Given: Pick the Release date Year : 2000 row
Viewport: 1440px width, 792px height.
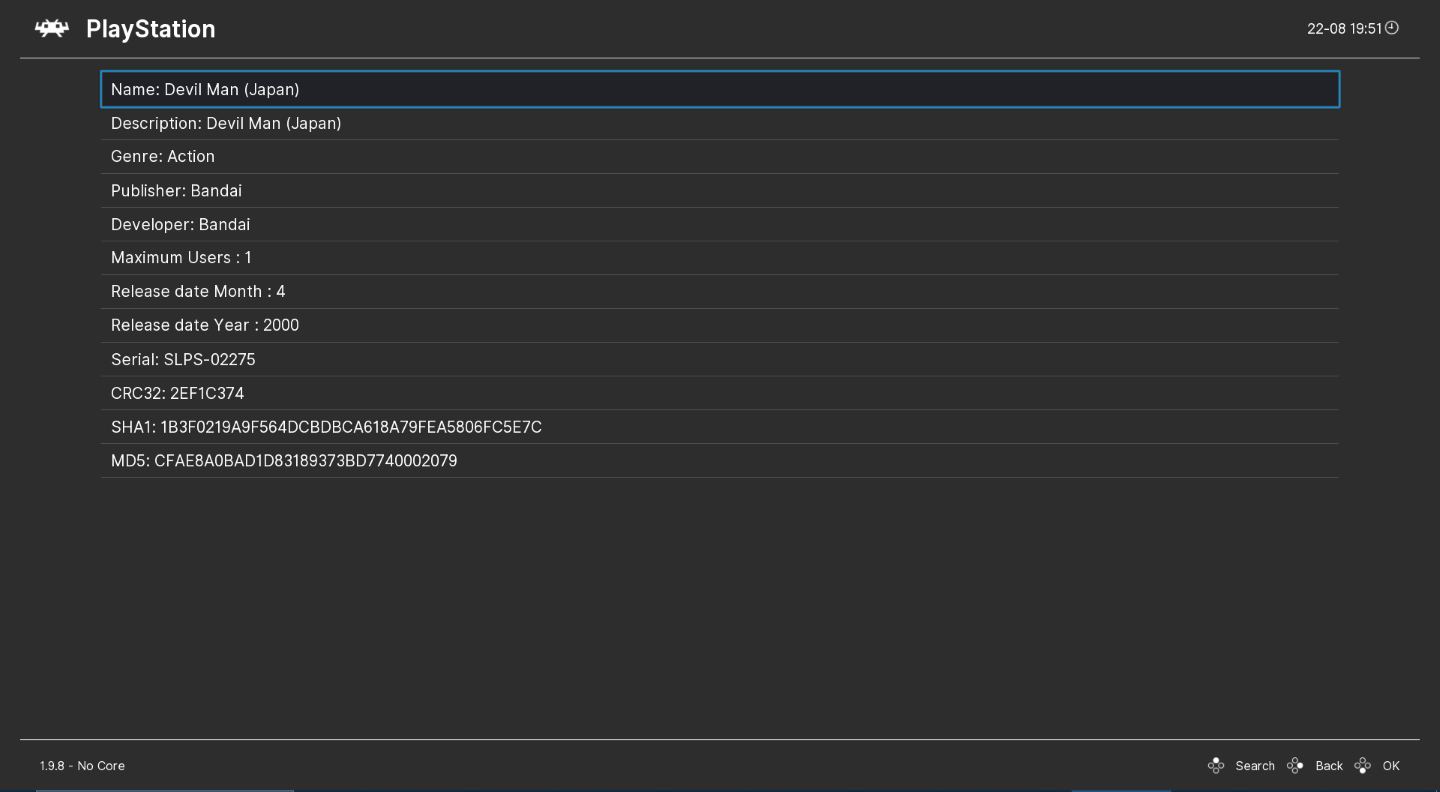Looking at the screenshot, I should click(x=720, y=326).
